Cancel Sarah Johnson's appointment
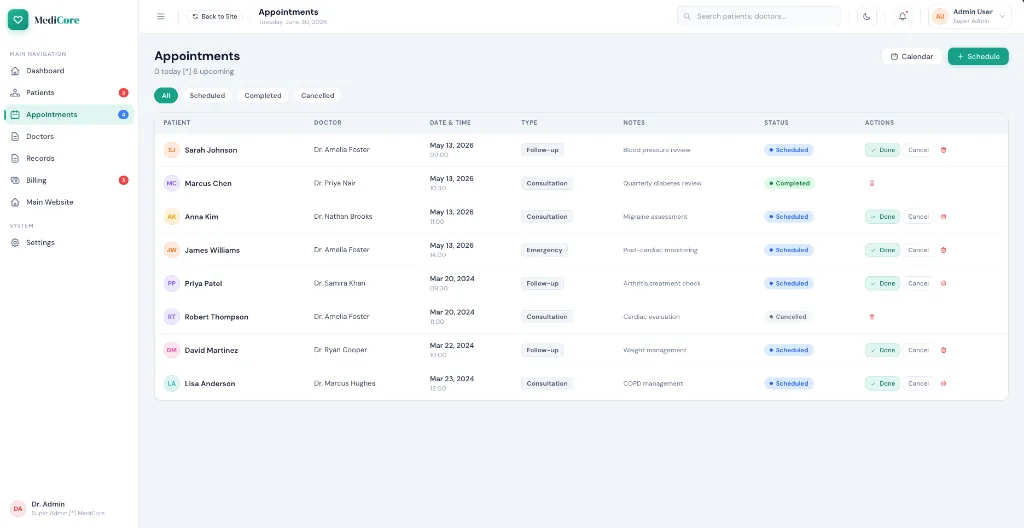This screenshot has height=528, width=1024. (x=918, y=150)
